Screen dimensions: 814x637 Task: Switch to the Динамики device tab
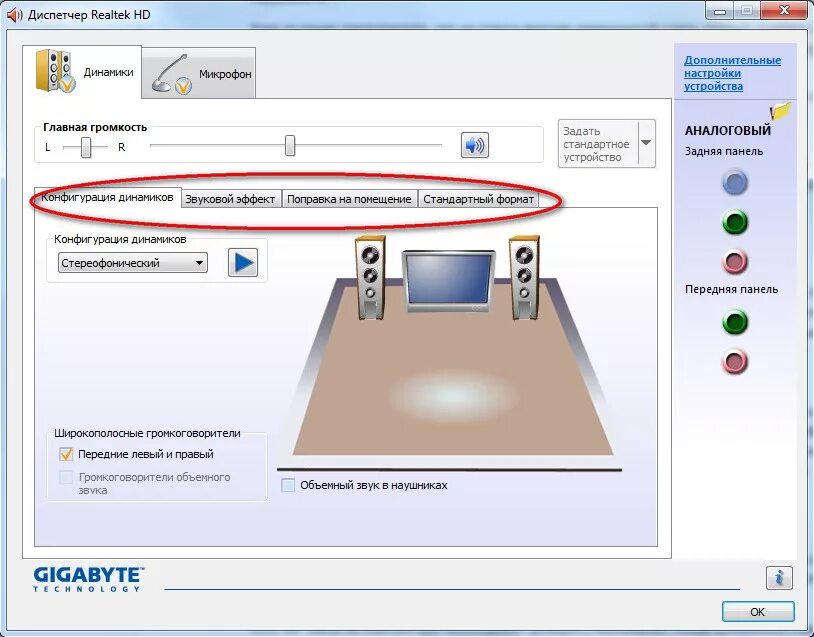(x=82, y=71)
